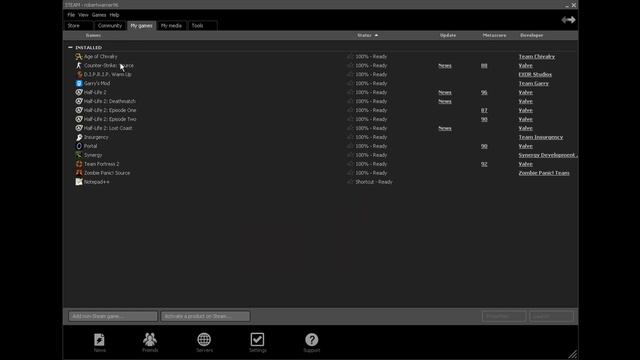Select the Garry's Mod row text
Screen dimensions: 640x360
(97, 83)
